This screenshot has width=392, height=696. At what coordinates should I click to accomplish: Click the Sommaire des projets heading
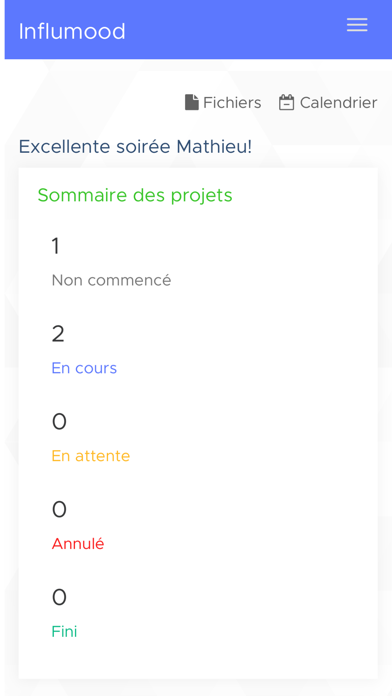pyautogui.click(x=135, y=195)
